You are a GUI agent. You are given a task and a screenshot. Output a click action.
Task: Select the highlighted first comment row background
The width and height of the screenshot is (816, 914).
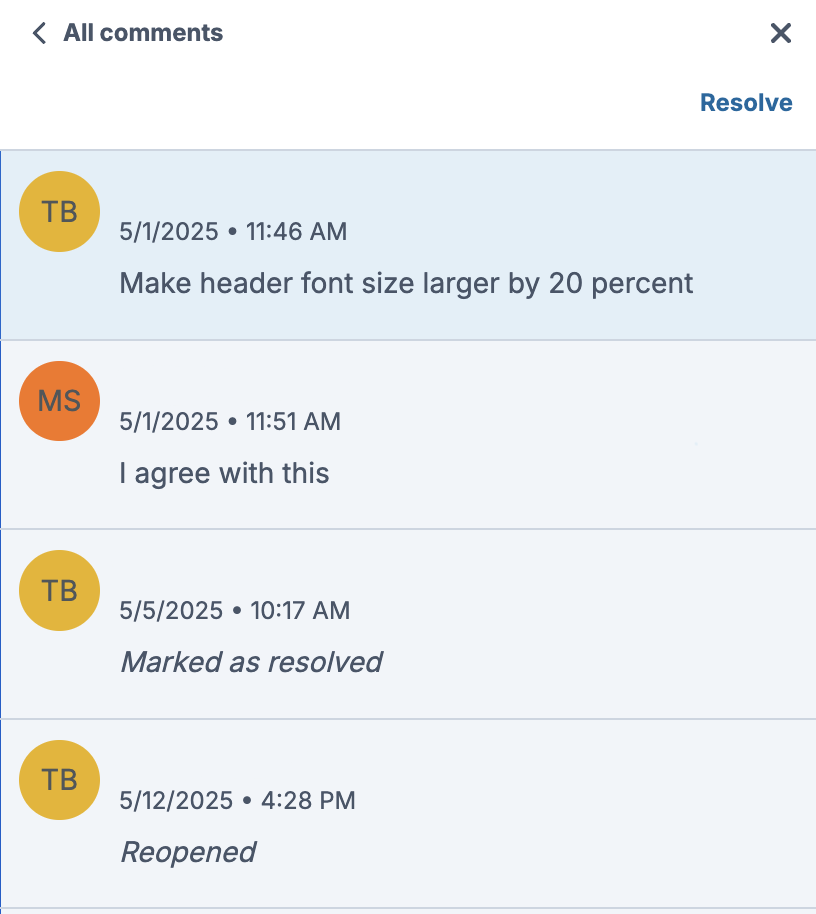pos(408,245)
